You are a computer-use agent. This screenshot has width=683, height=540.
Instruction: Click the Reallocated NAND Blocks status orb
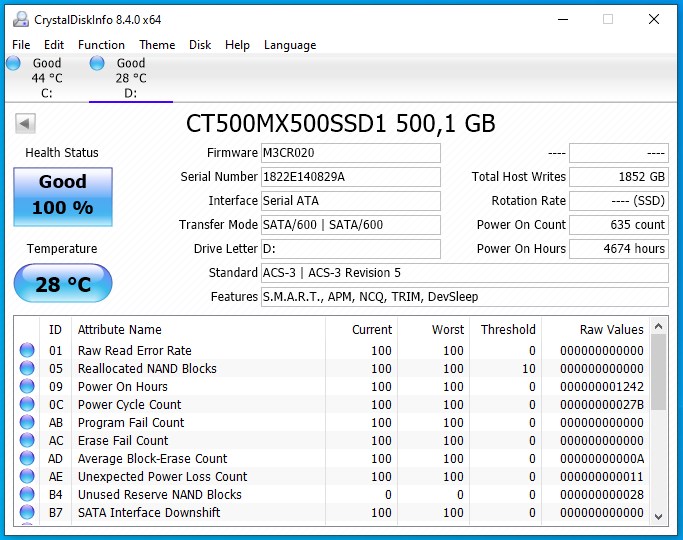click(x=27, y=369)
